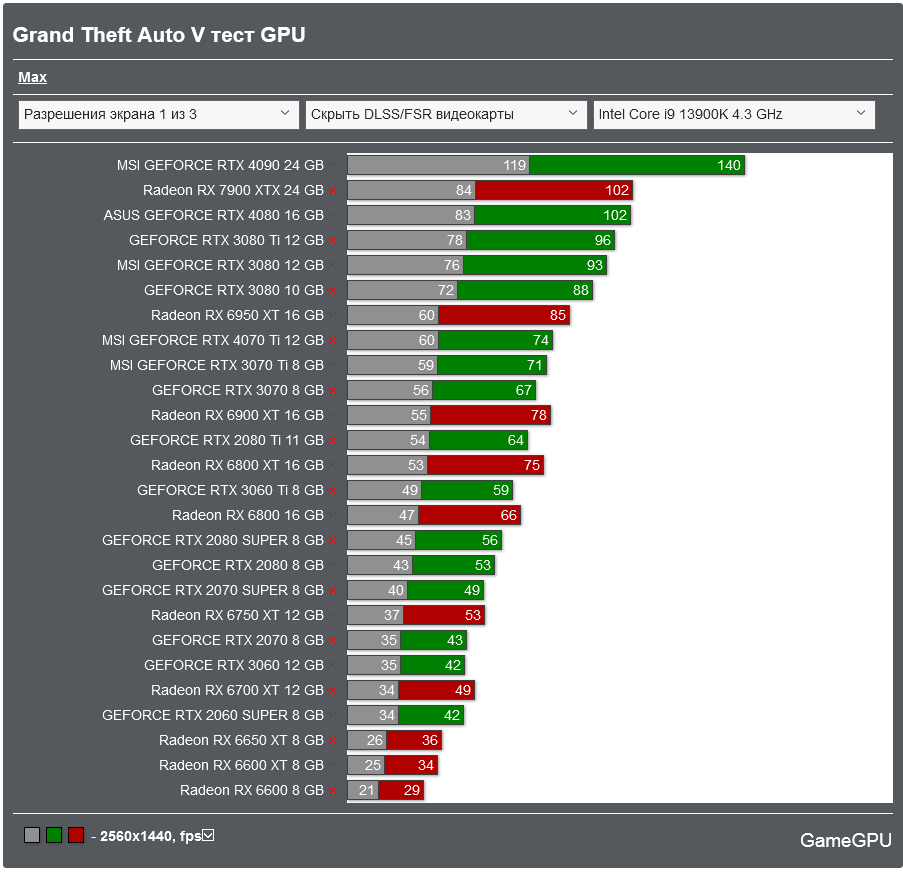Click the RTX 3080 Ti gray bar showing 78
Image resolution: width=903 pixels, height=872 pixels.
click(x=407, y=240)
